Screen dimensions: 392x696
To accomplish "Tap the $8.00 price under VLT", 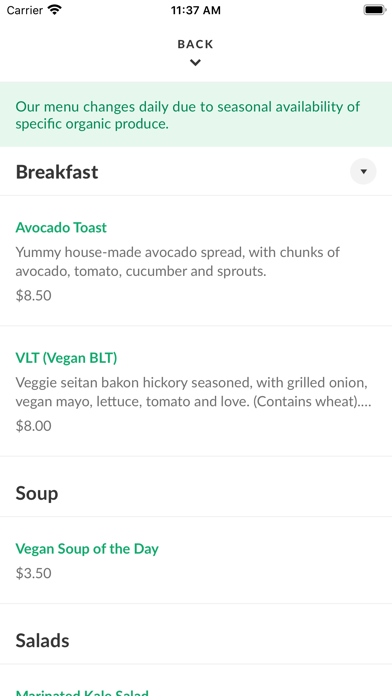I will coord(33,426).
